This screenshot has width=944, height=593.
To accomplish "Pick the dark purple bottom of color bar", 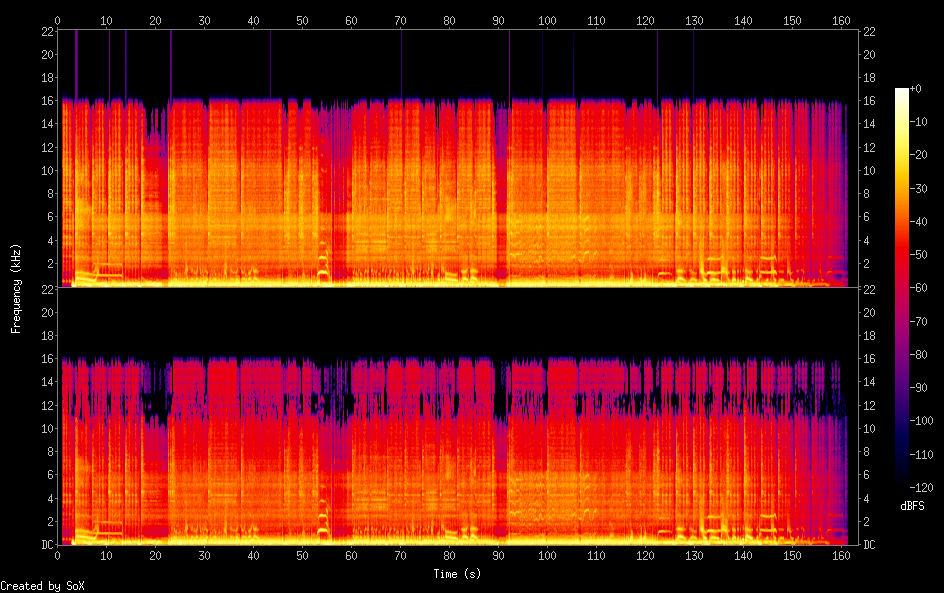I will (902, 483).
